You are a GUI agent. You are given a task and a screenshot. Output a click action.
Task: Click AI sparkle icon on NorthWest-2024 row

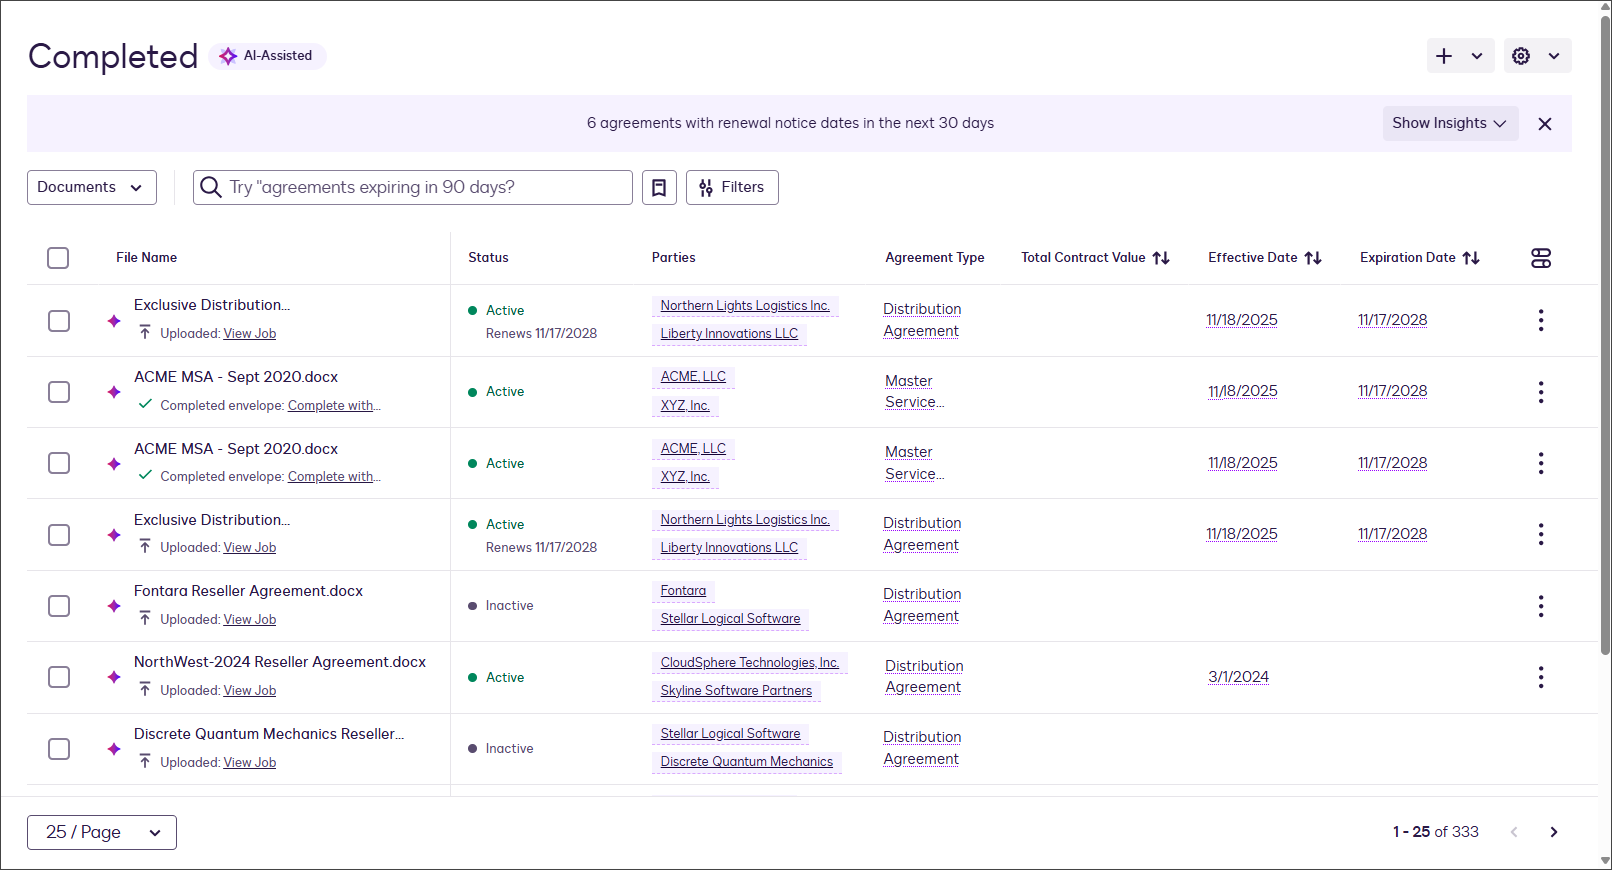(114, 677)
